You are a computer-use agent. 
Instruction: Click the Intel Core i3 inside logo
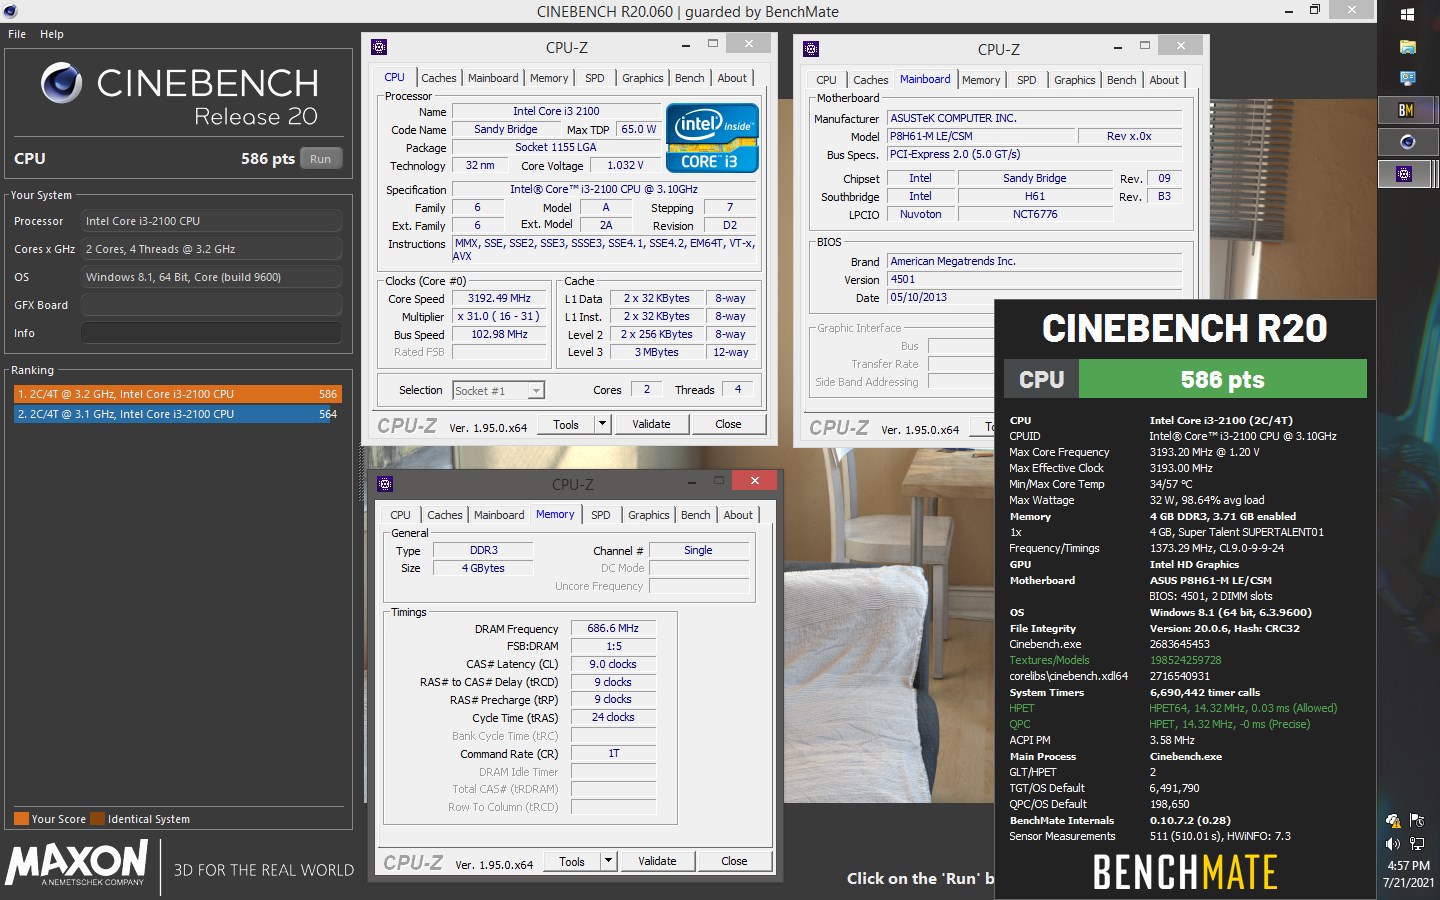(x=712, y=137)
